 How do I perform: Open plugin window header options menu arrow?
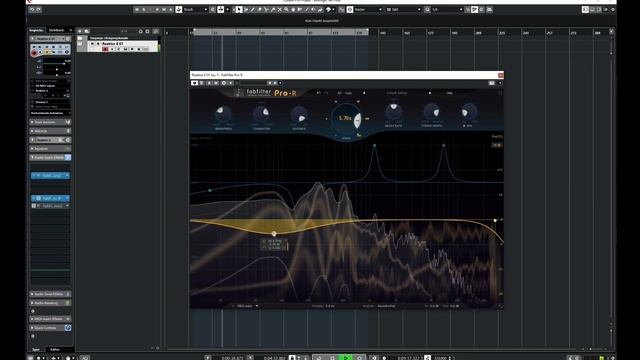point(500,83)
